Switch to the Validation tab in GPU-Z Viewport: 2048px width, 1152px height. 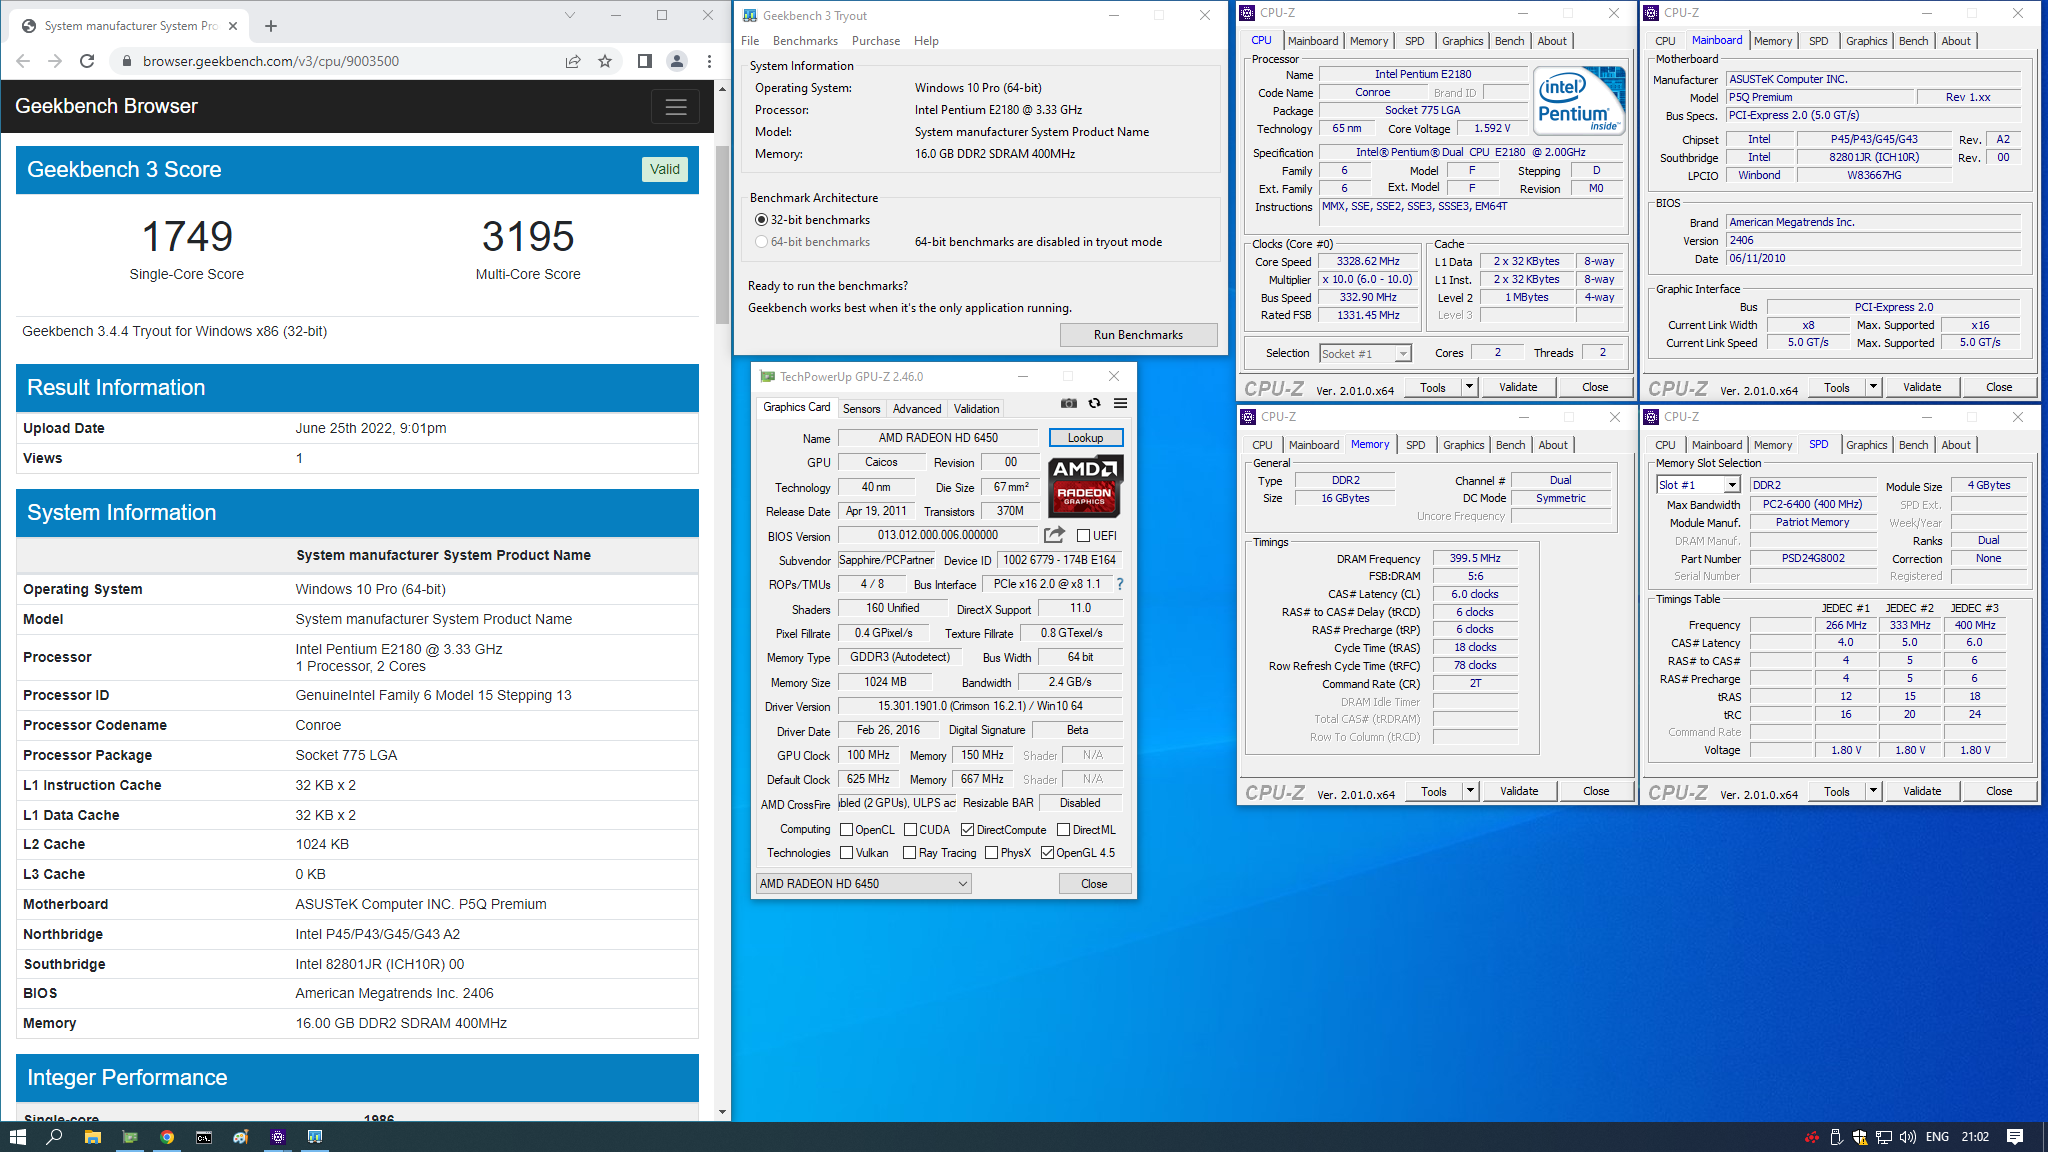click(976, 409)
